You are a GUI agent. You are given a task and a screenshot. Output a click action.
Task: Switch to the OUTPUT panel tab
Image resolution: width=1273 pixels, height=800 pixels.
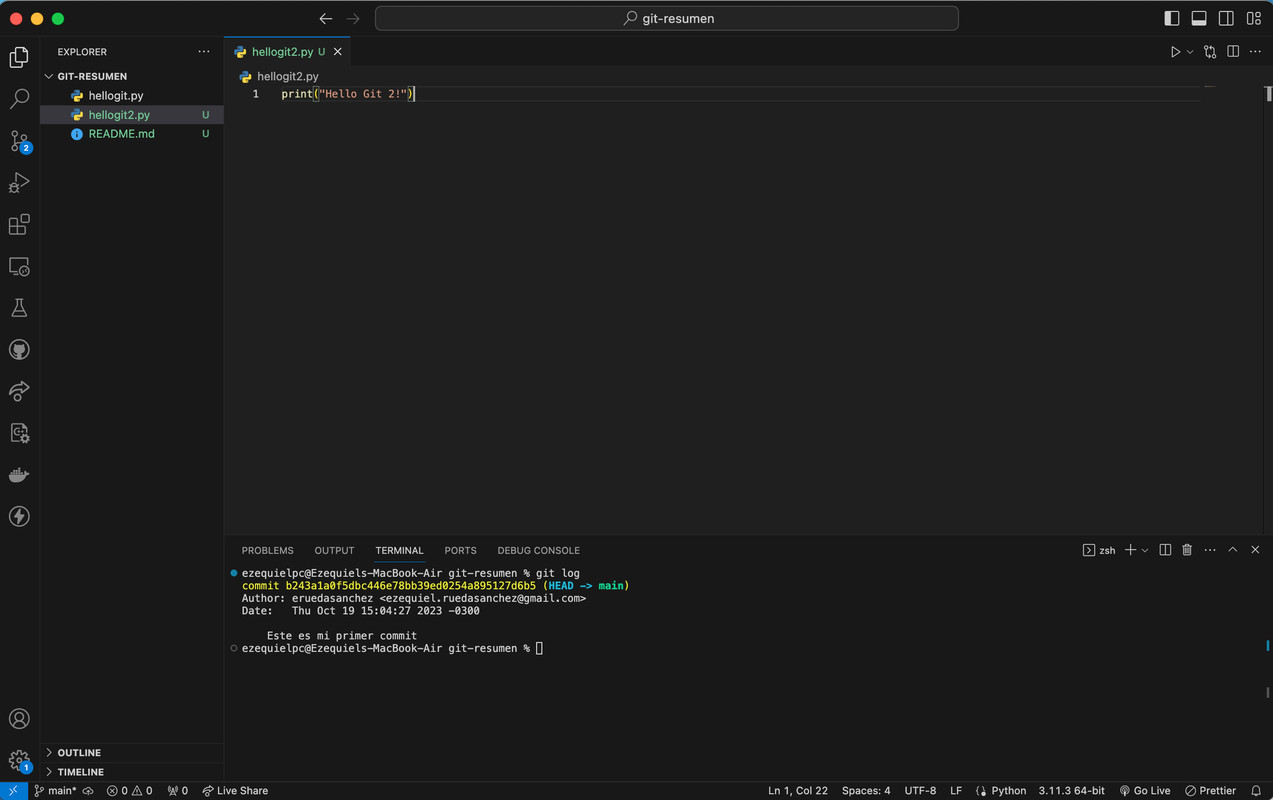pyautogui.click(x=334, y=550)
